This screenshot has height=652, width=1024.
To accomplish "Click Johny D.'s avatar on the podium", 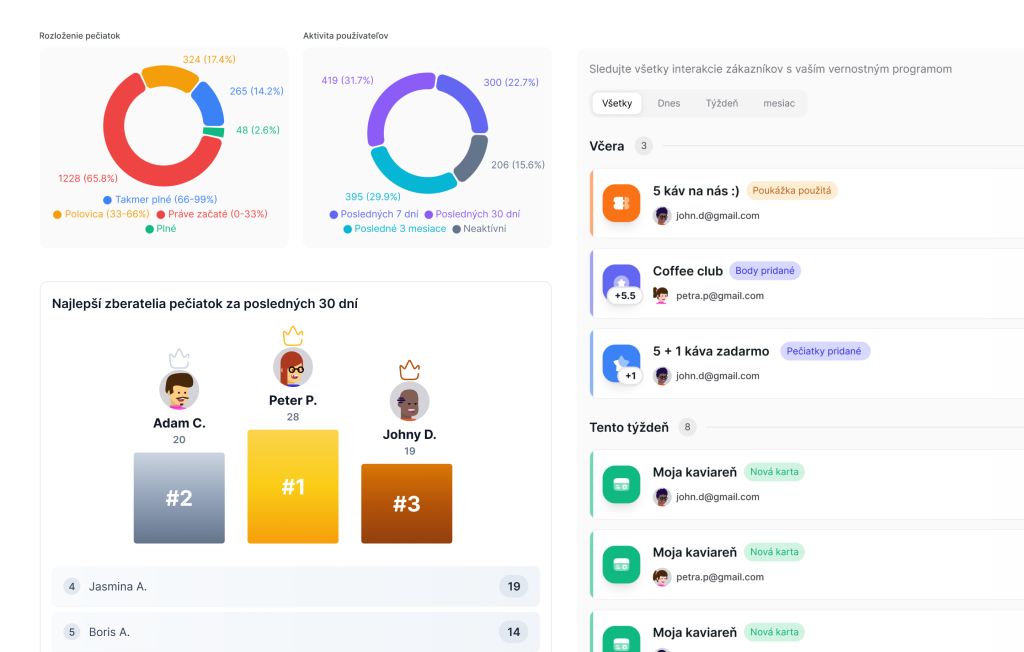I will coord(409,402).
